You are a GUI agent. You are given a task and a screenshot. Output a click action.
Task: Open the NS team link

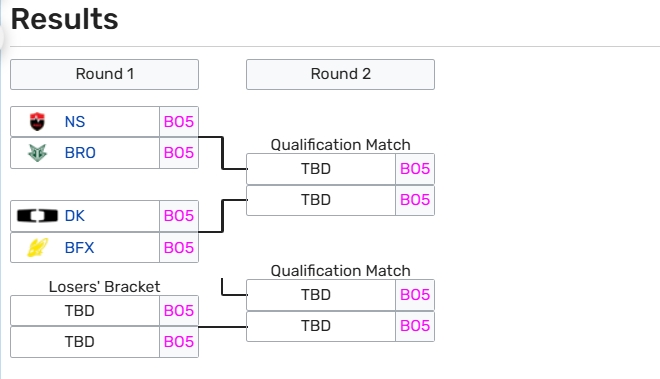click(x=75, y=122)
